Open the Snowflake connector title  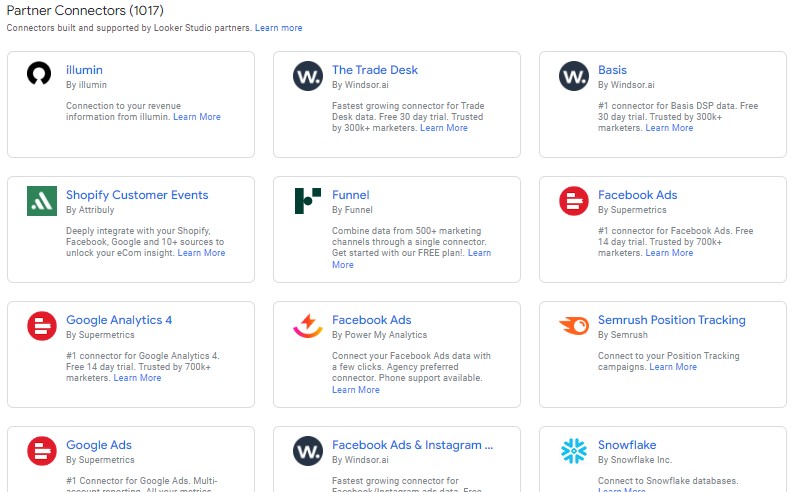[627, 445]
